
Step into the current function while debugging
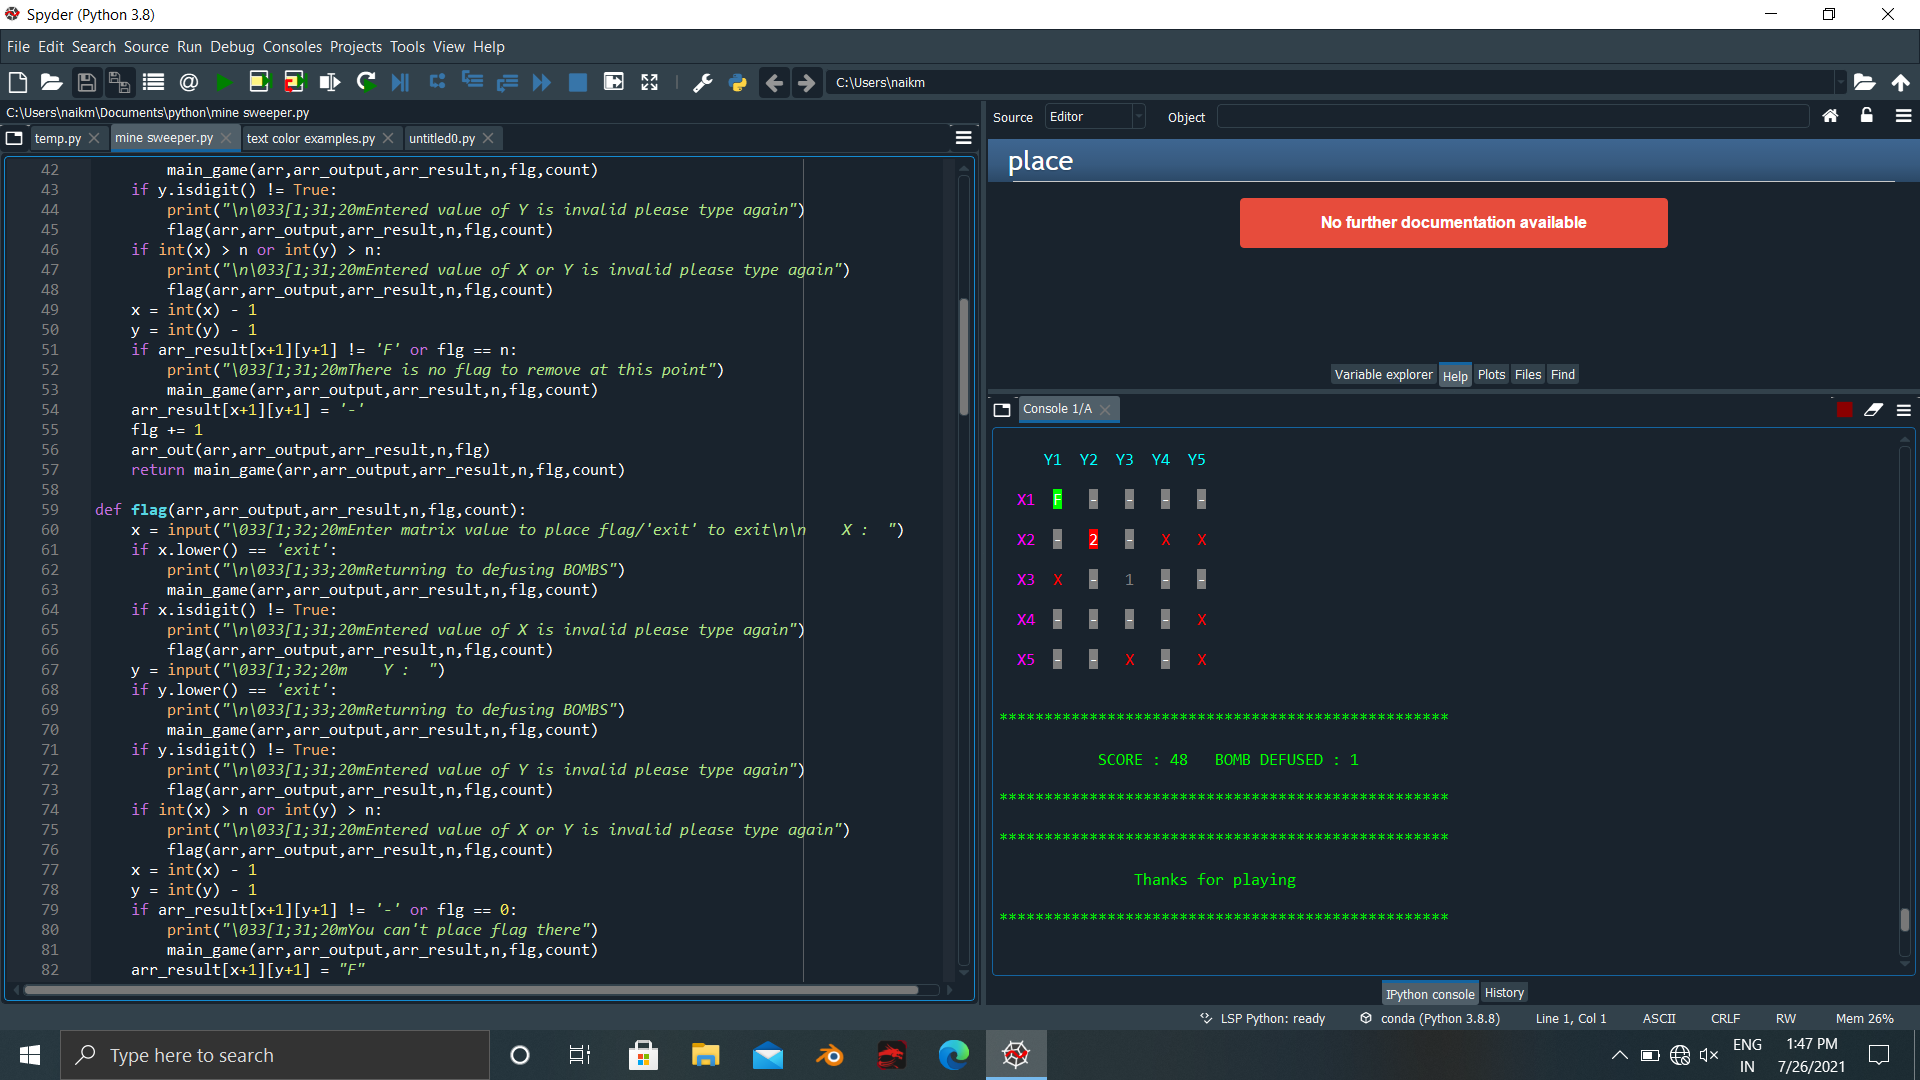[472, 82]
